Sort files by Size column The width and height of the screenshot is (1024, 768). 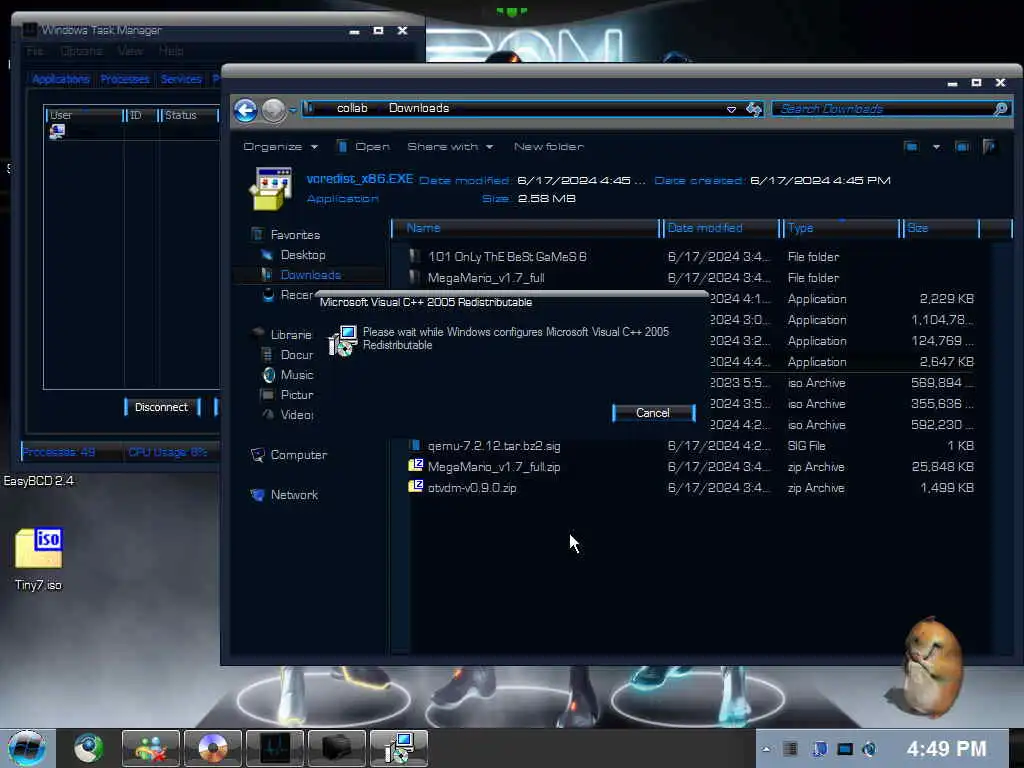tap(940, 228)
